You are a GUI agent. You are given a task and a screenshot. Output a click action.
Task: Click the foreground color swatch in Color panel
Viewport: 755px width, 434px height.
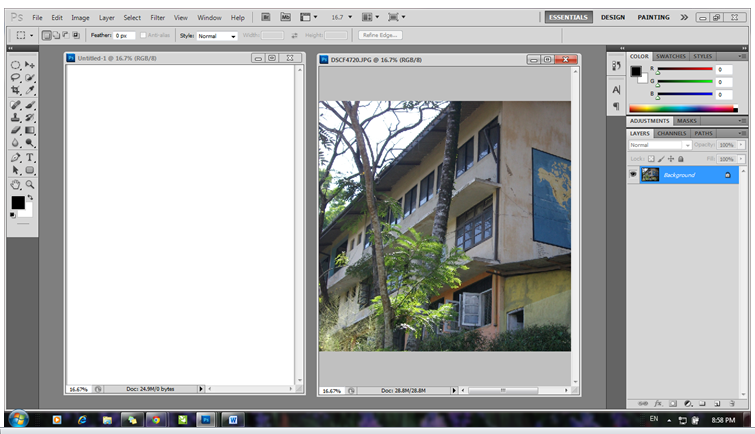click(x=636, y=71)
